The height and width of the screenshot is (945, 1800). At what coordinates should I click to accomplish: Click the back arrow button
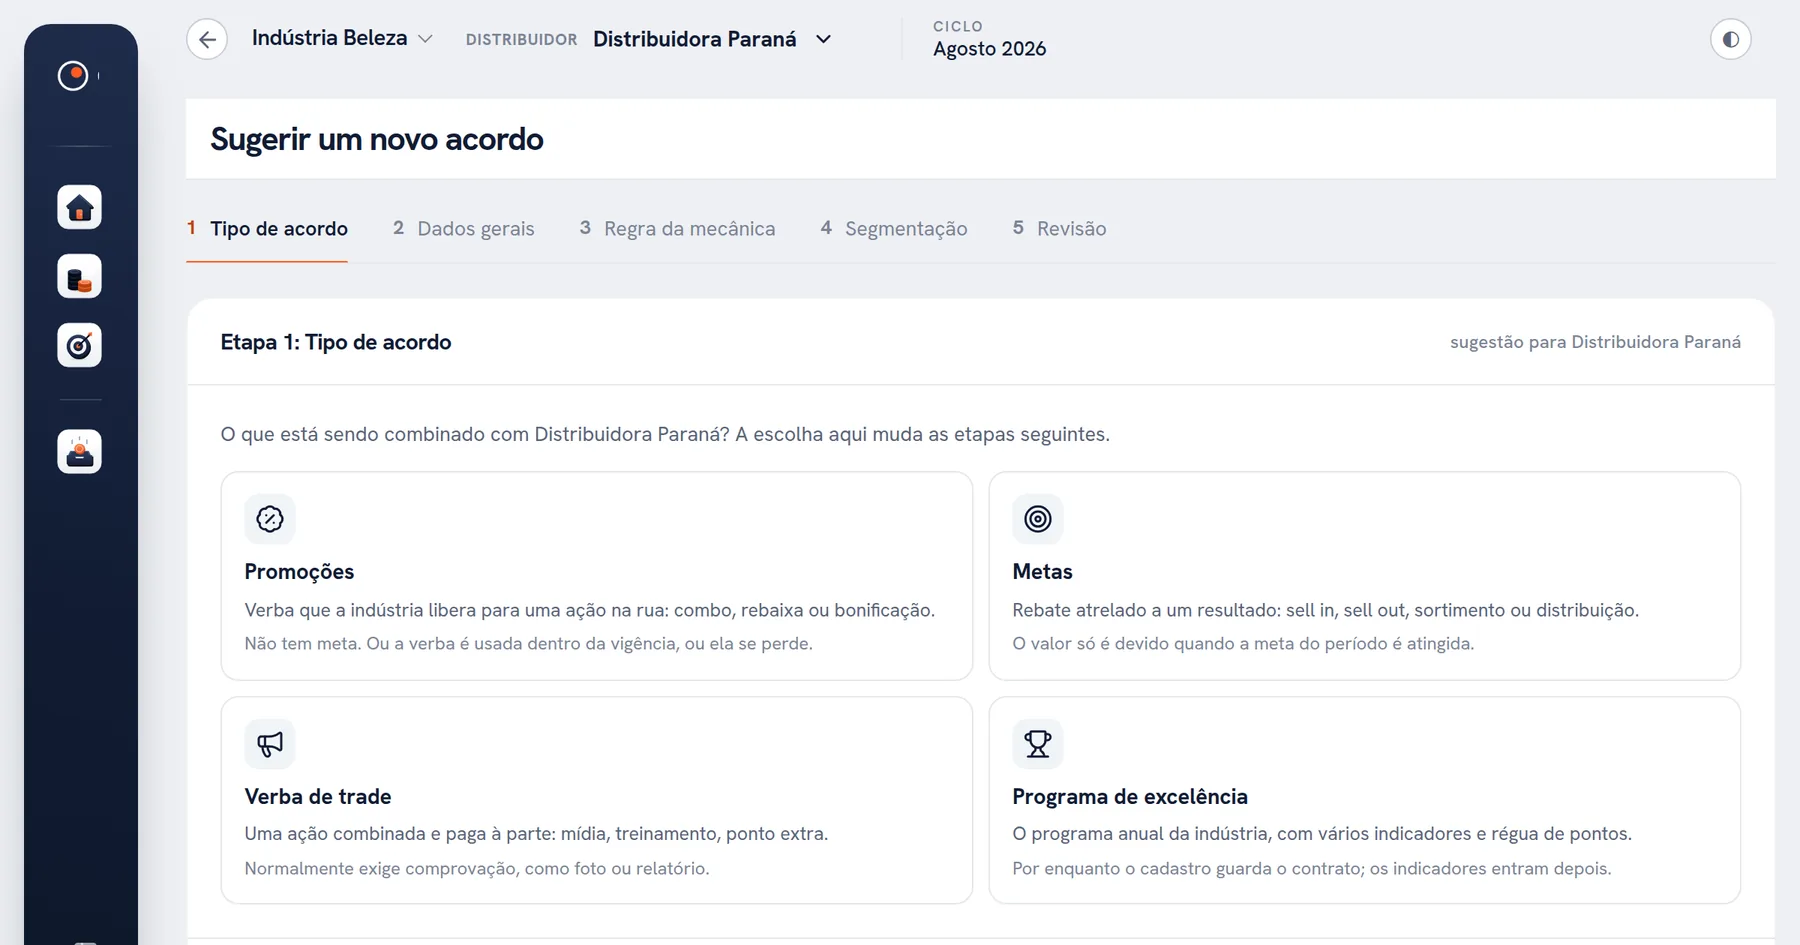[207, 39]
